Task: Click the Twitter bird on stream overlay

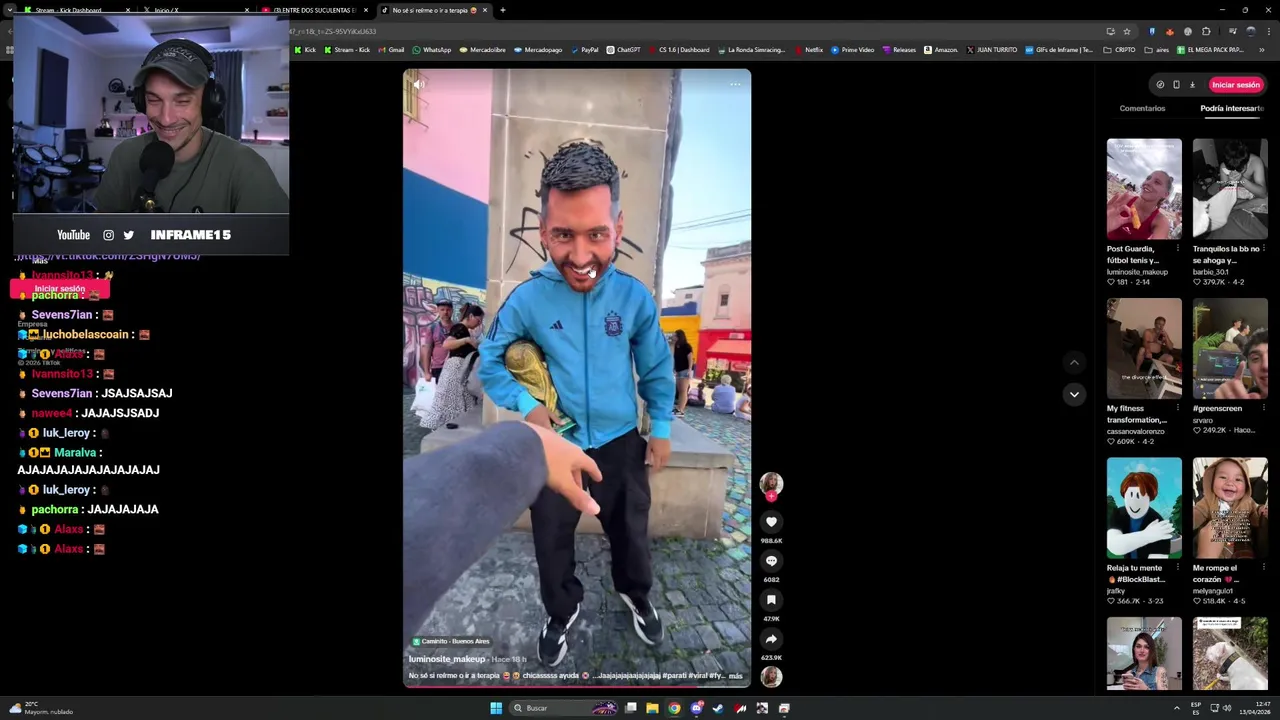Action: (x=128, y=235)
